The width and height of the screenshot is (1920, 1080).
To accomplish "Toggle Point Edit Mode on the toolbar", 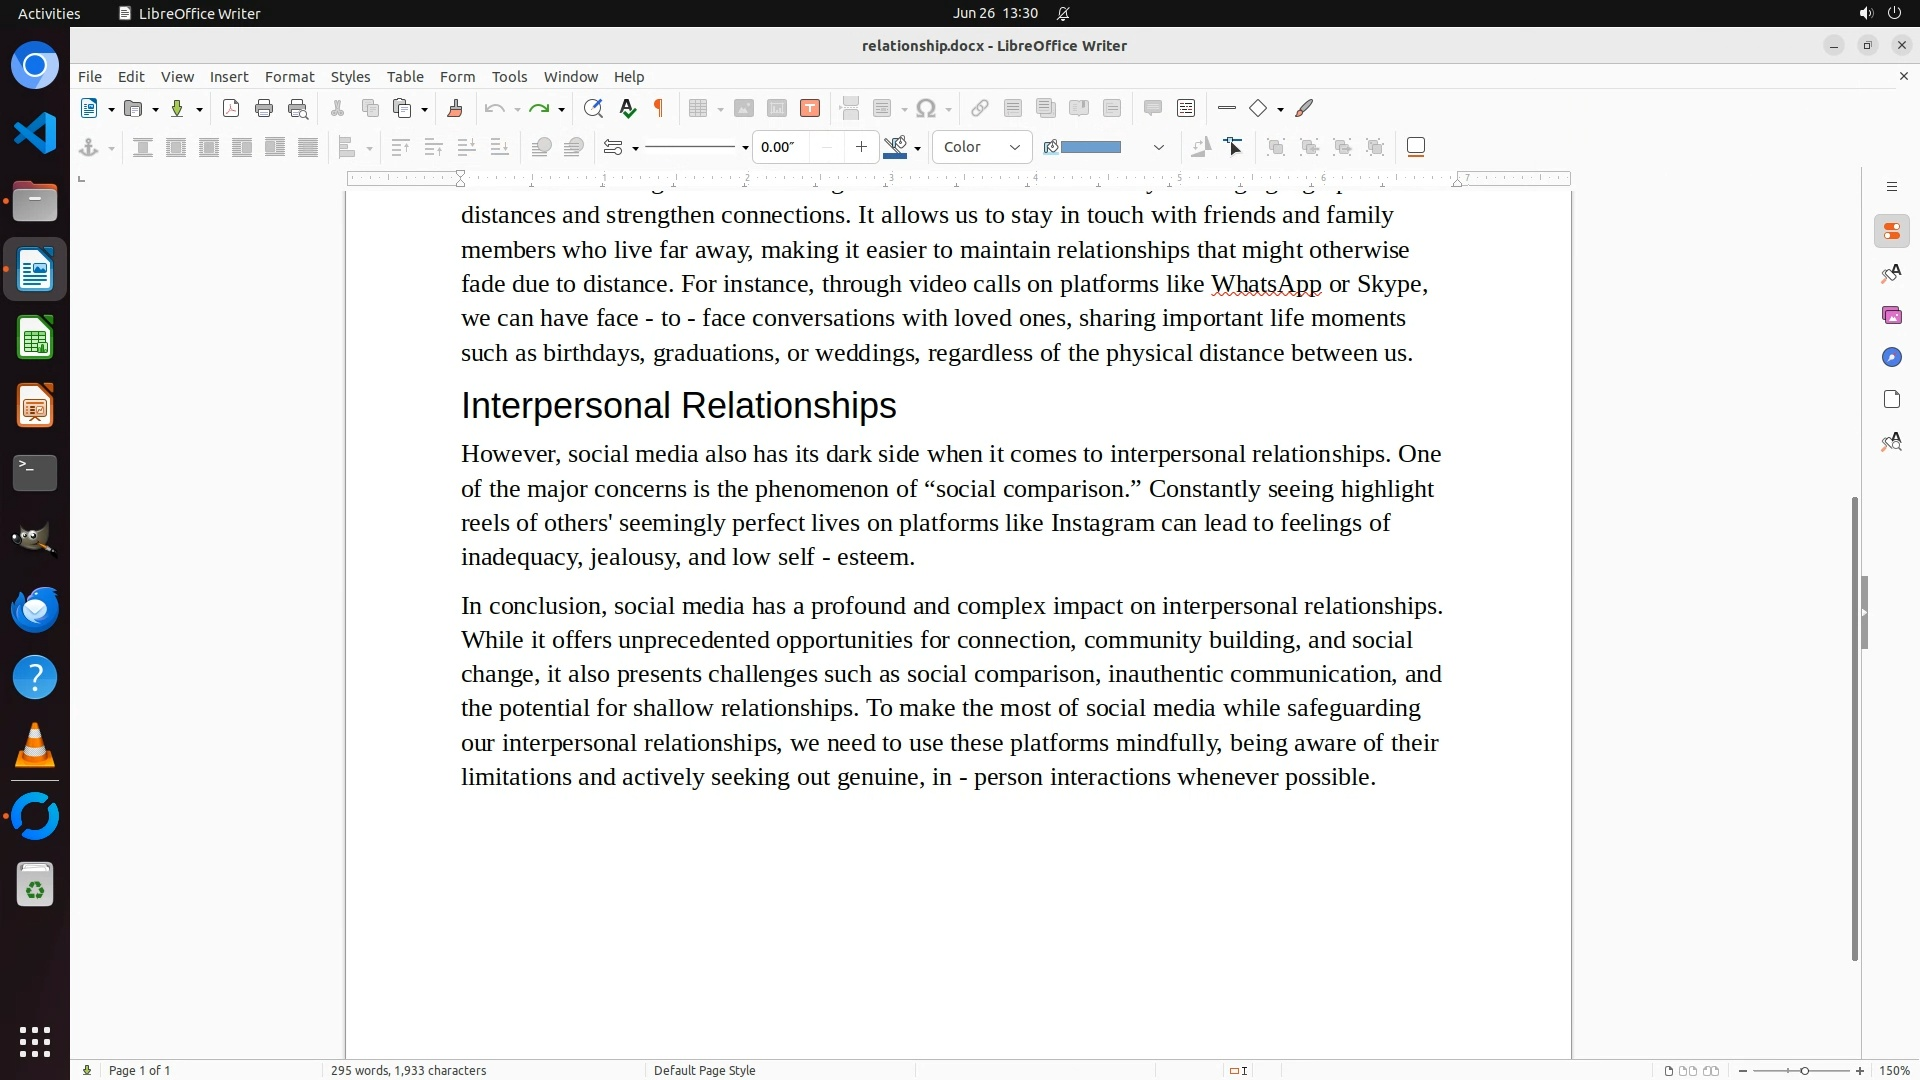I will coord(1234,147).
